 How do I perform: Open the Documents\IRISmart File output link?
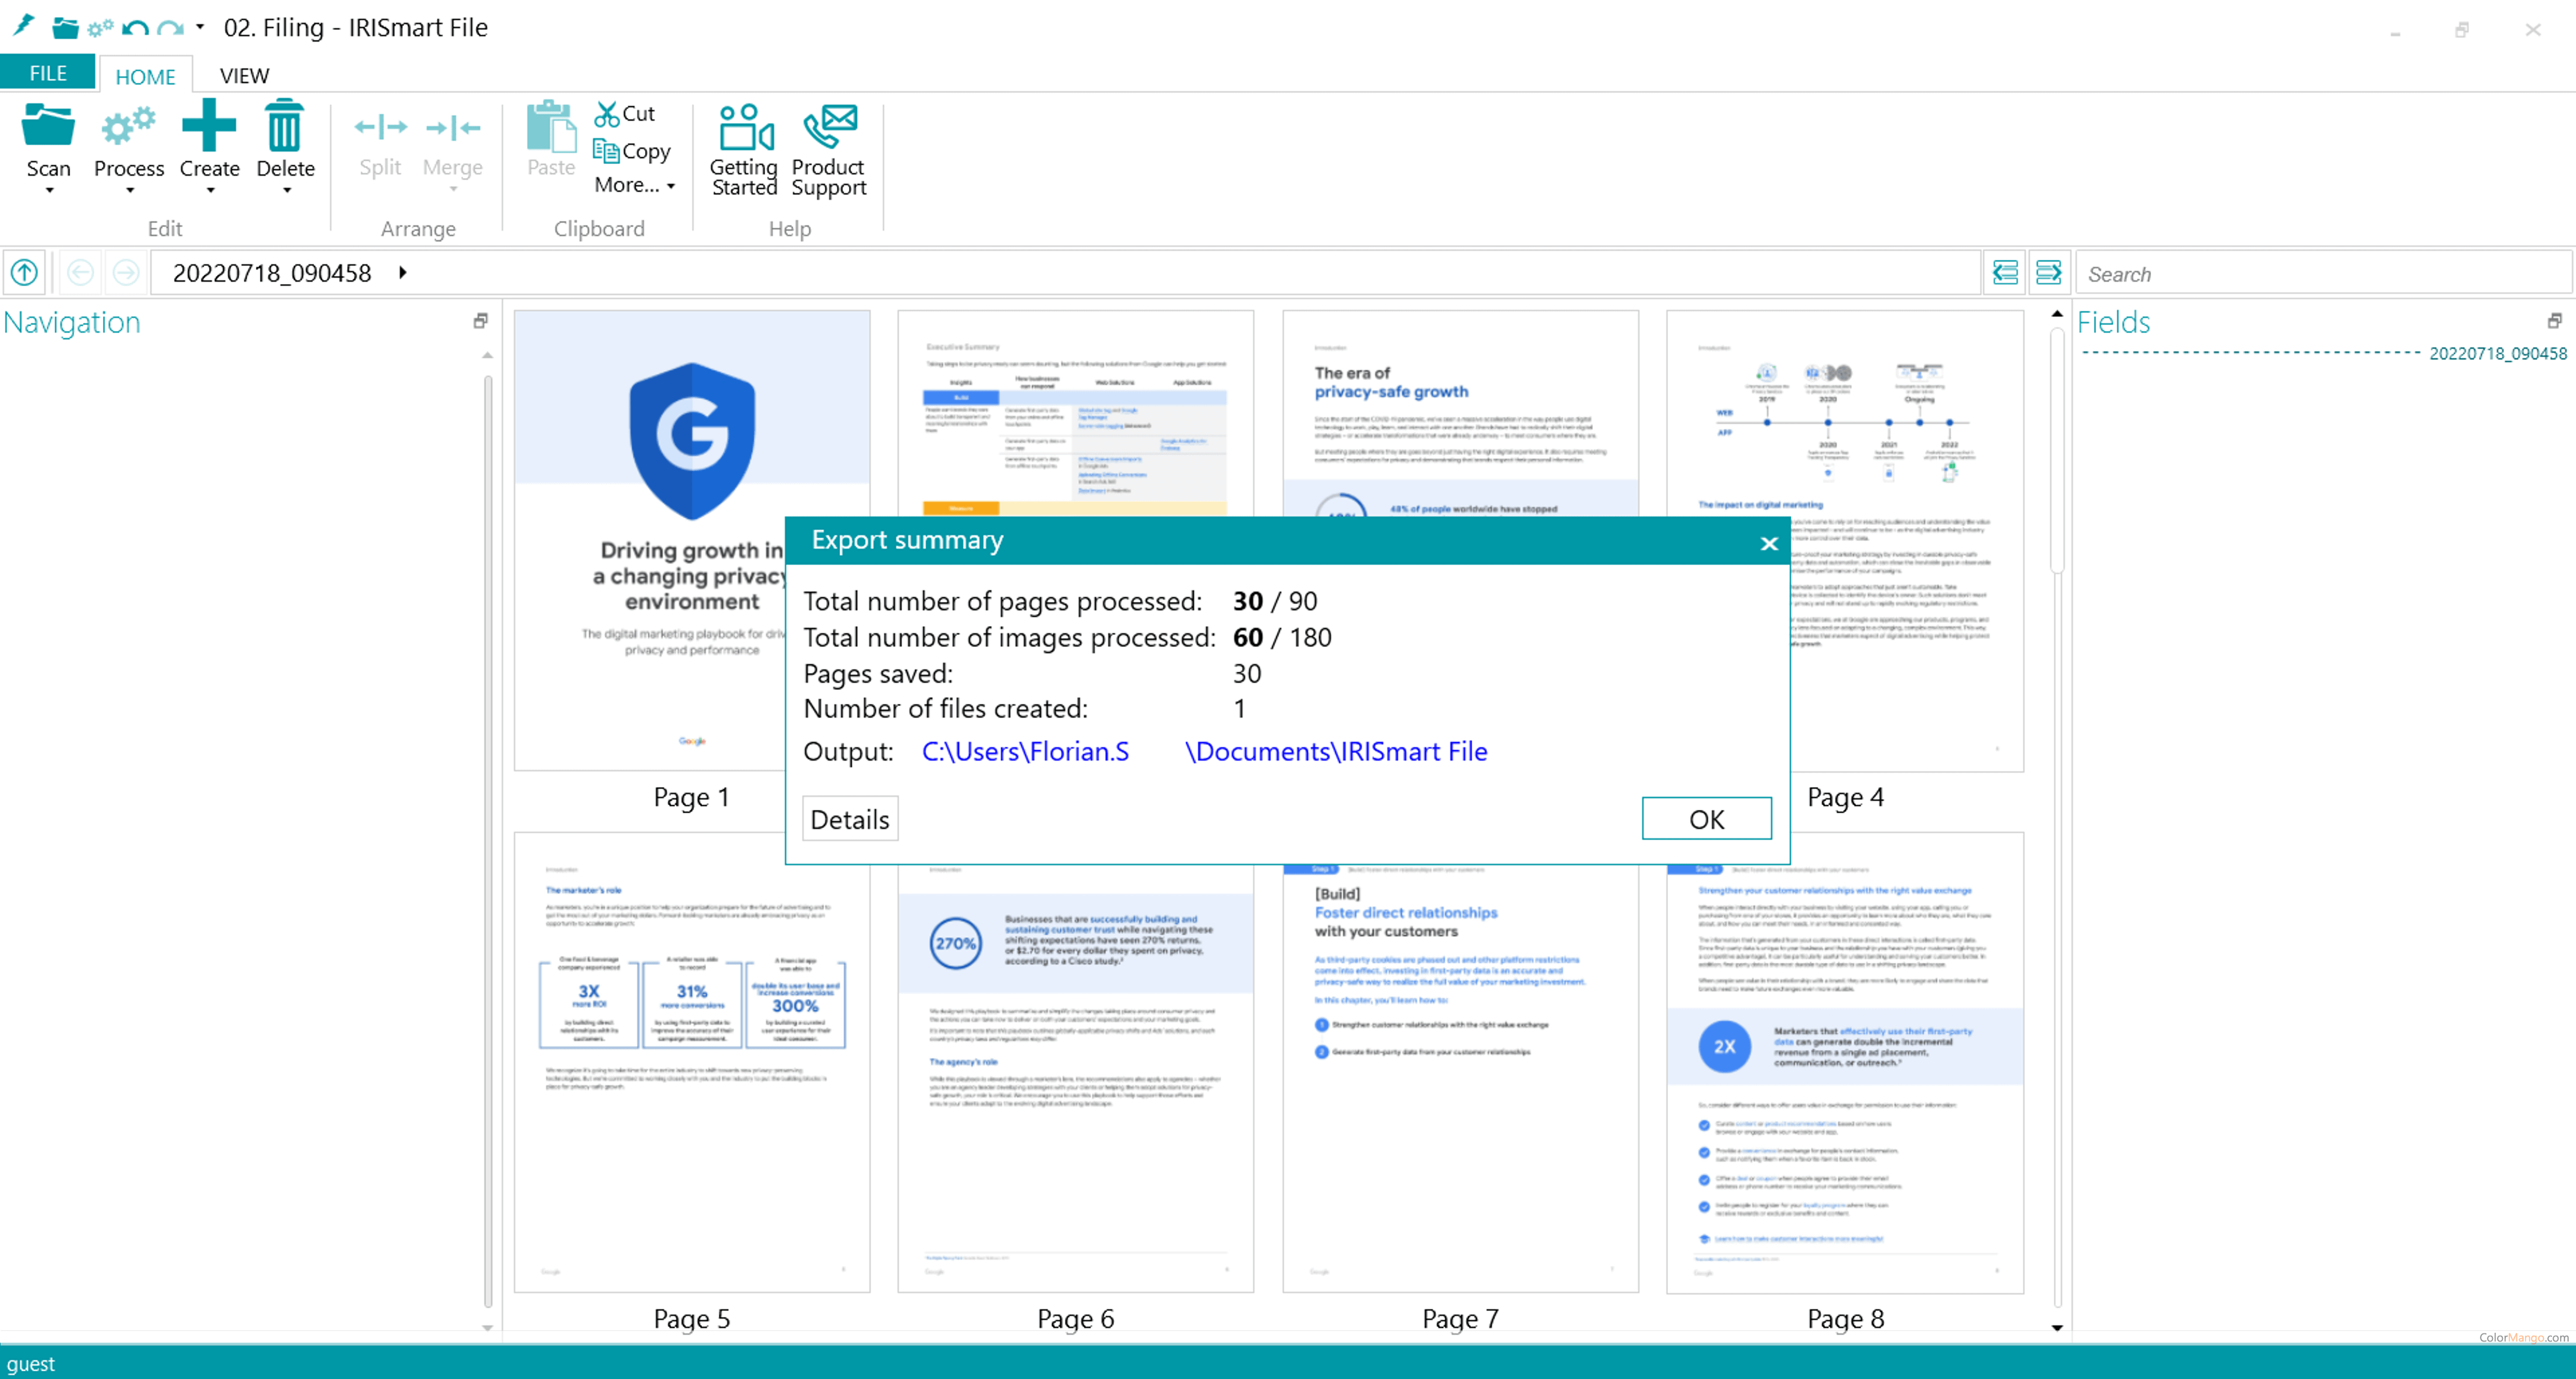[1336, 751]
